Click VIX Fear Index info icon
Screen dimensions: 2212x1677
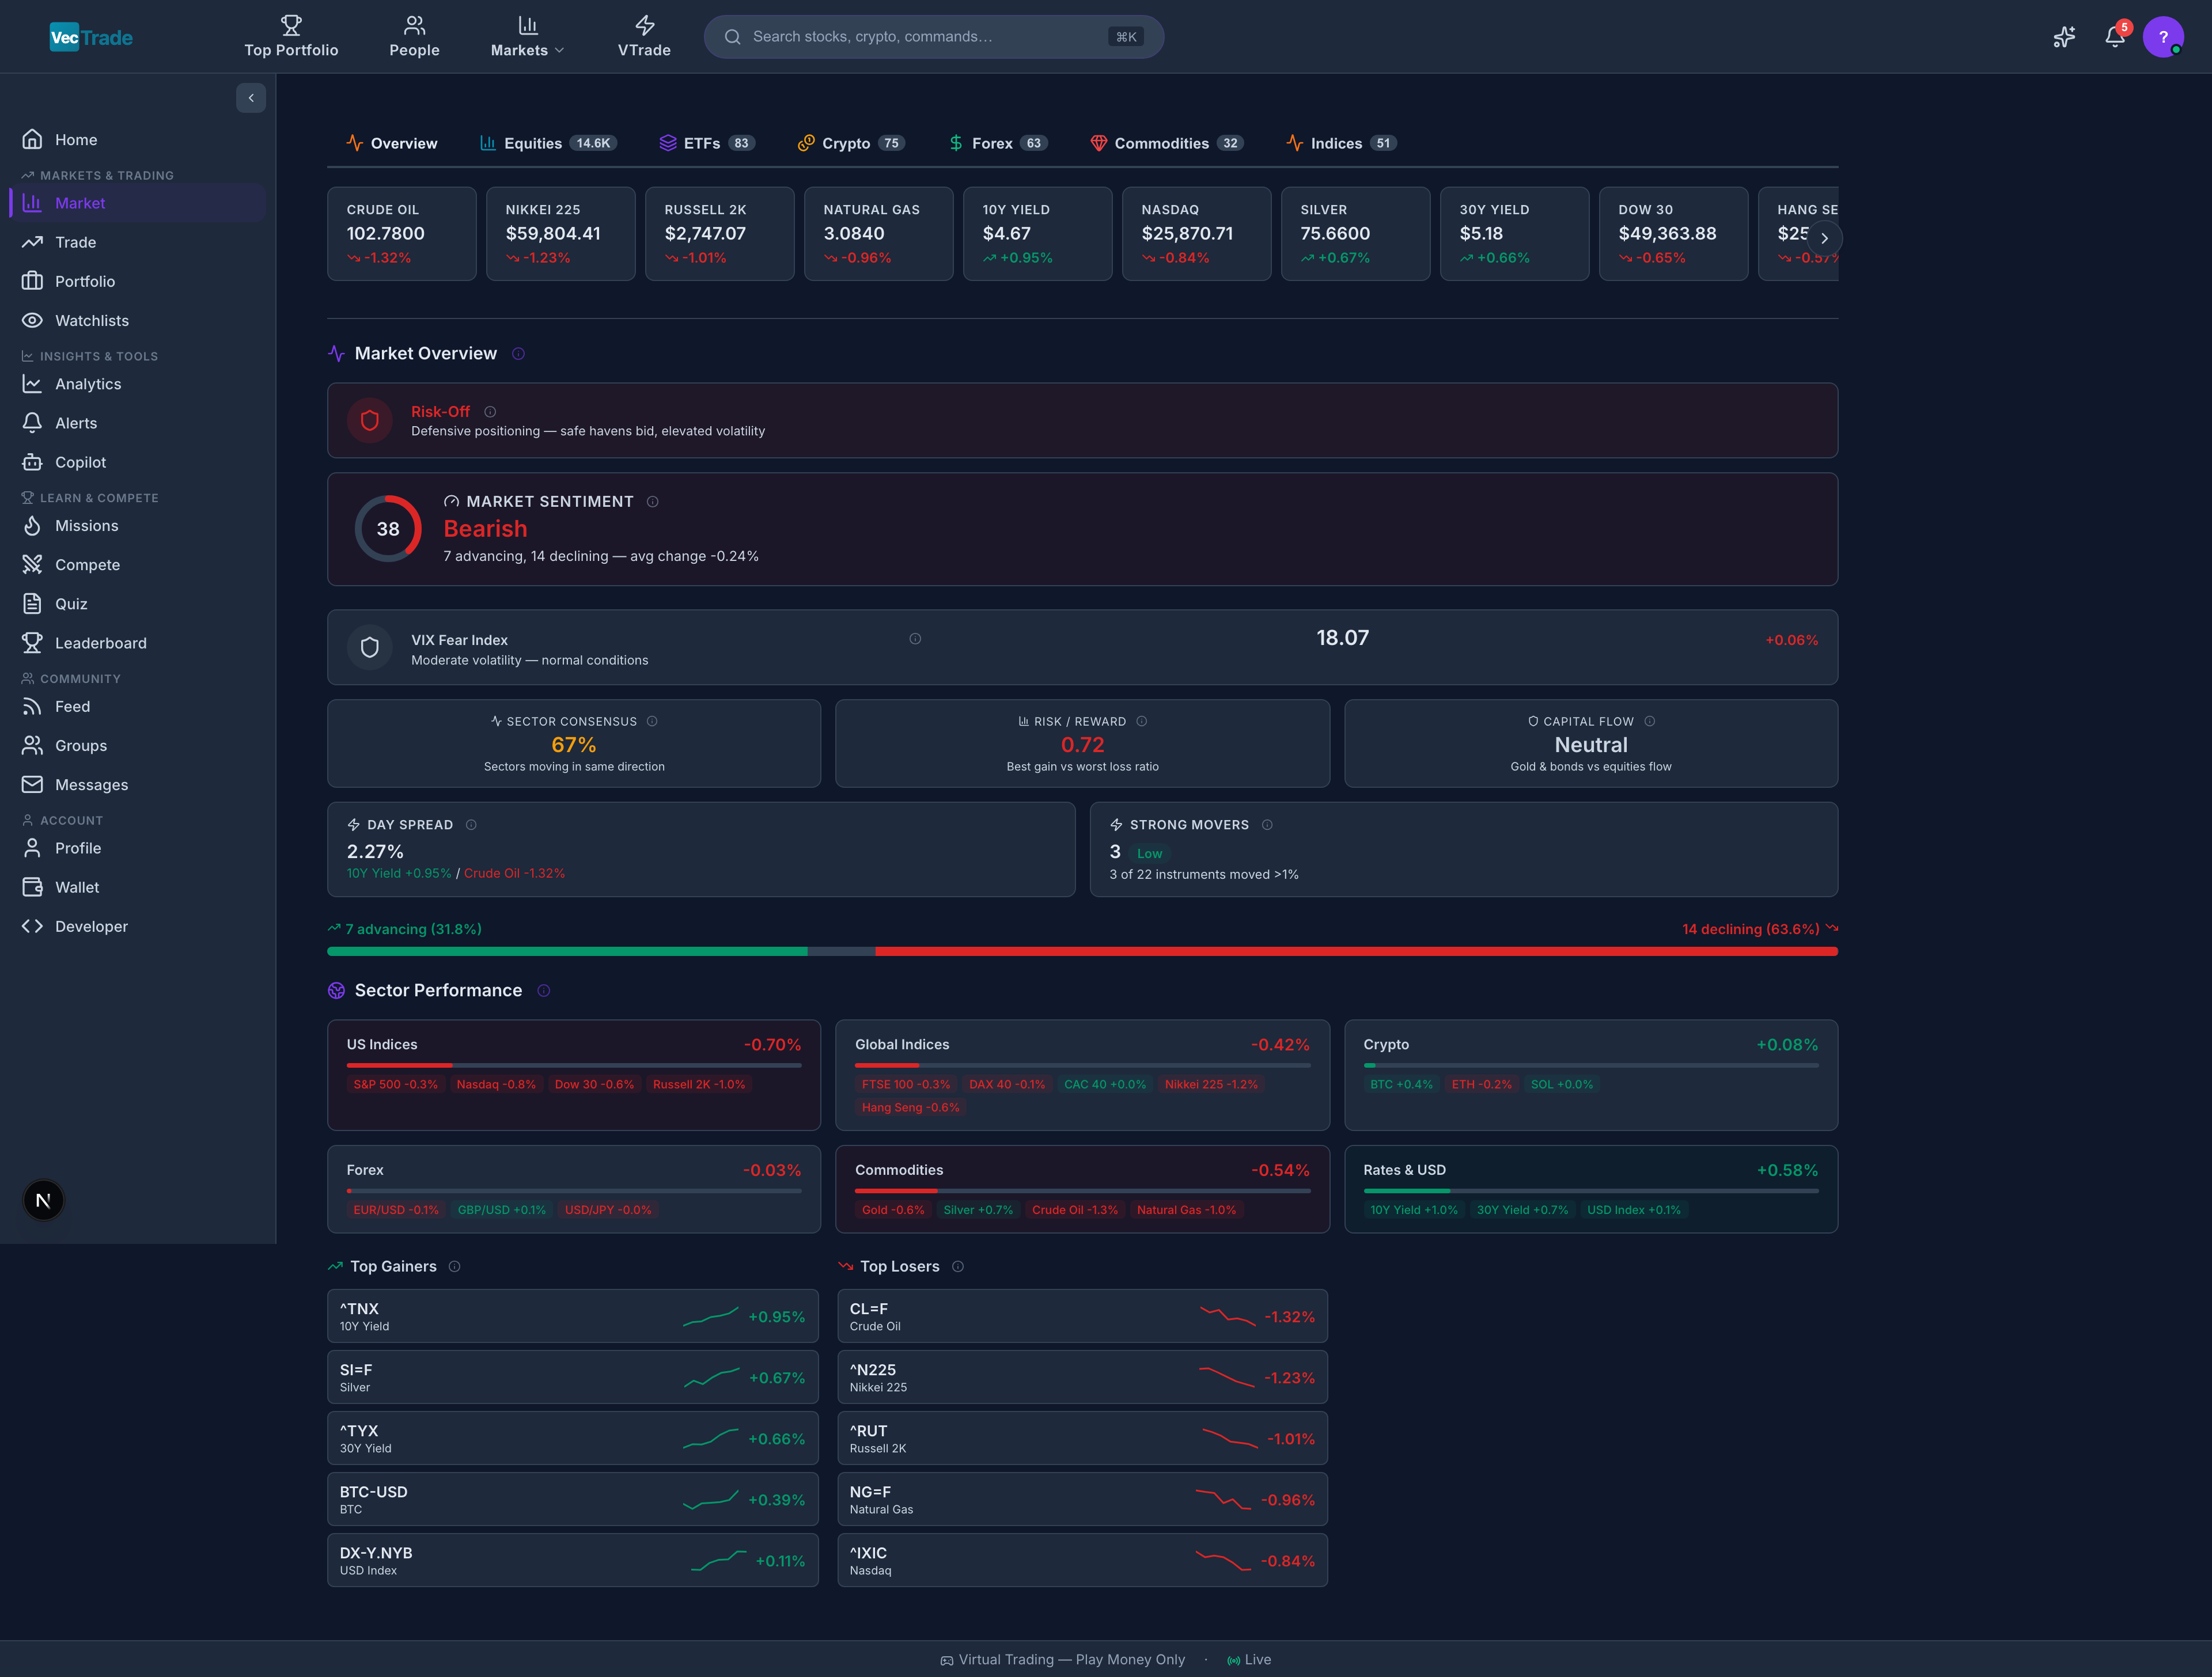(x=915, y=639)
